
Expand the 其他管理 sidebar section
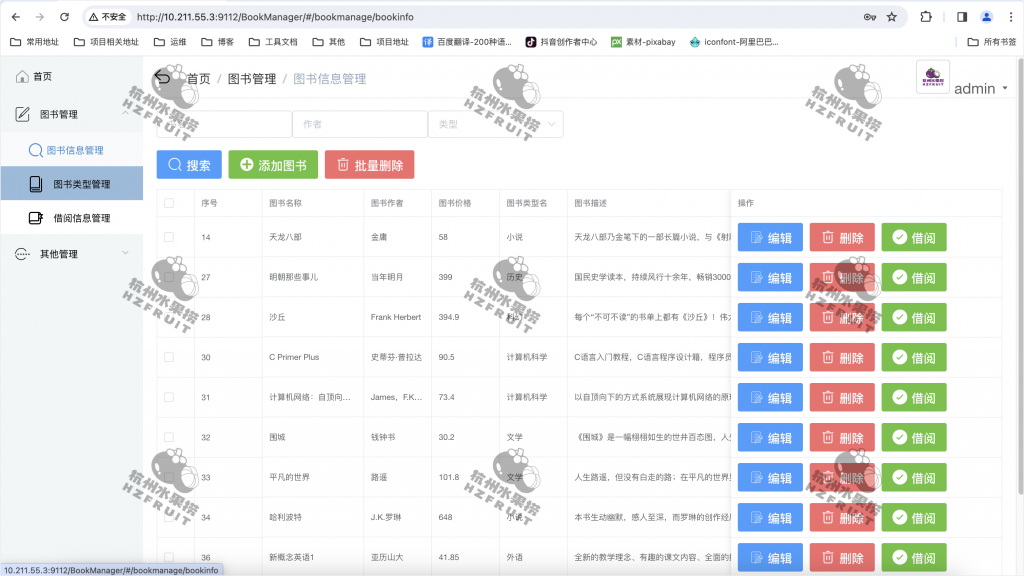(60, 253)
